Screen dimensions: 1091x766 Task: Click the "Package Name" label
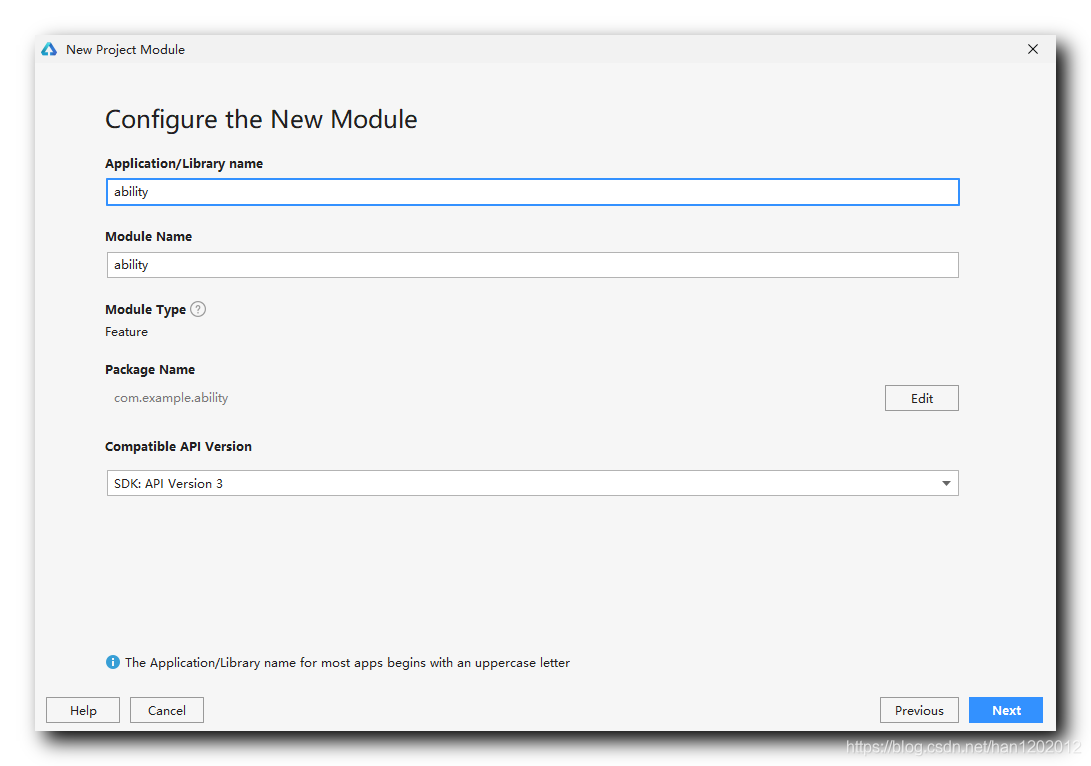[x=150, y=369]
